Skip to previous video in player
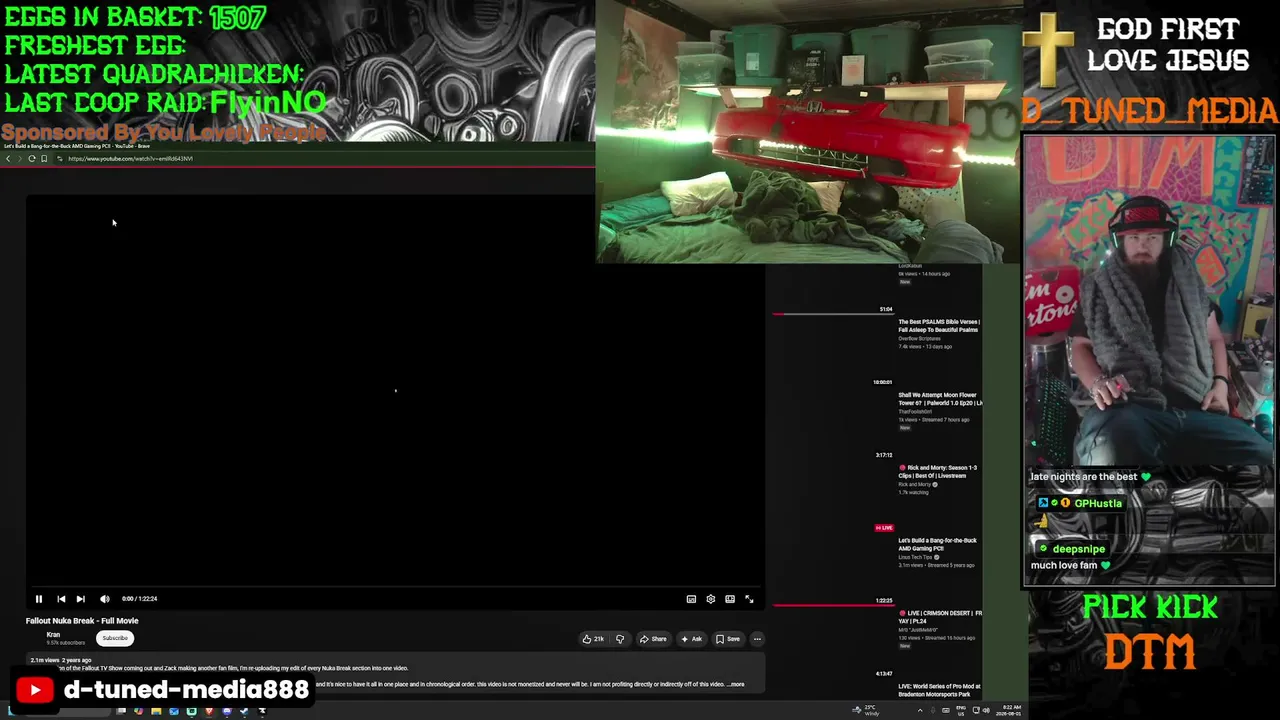1280x720 pixels. tap(61, 599)
